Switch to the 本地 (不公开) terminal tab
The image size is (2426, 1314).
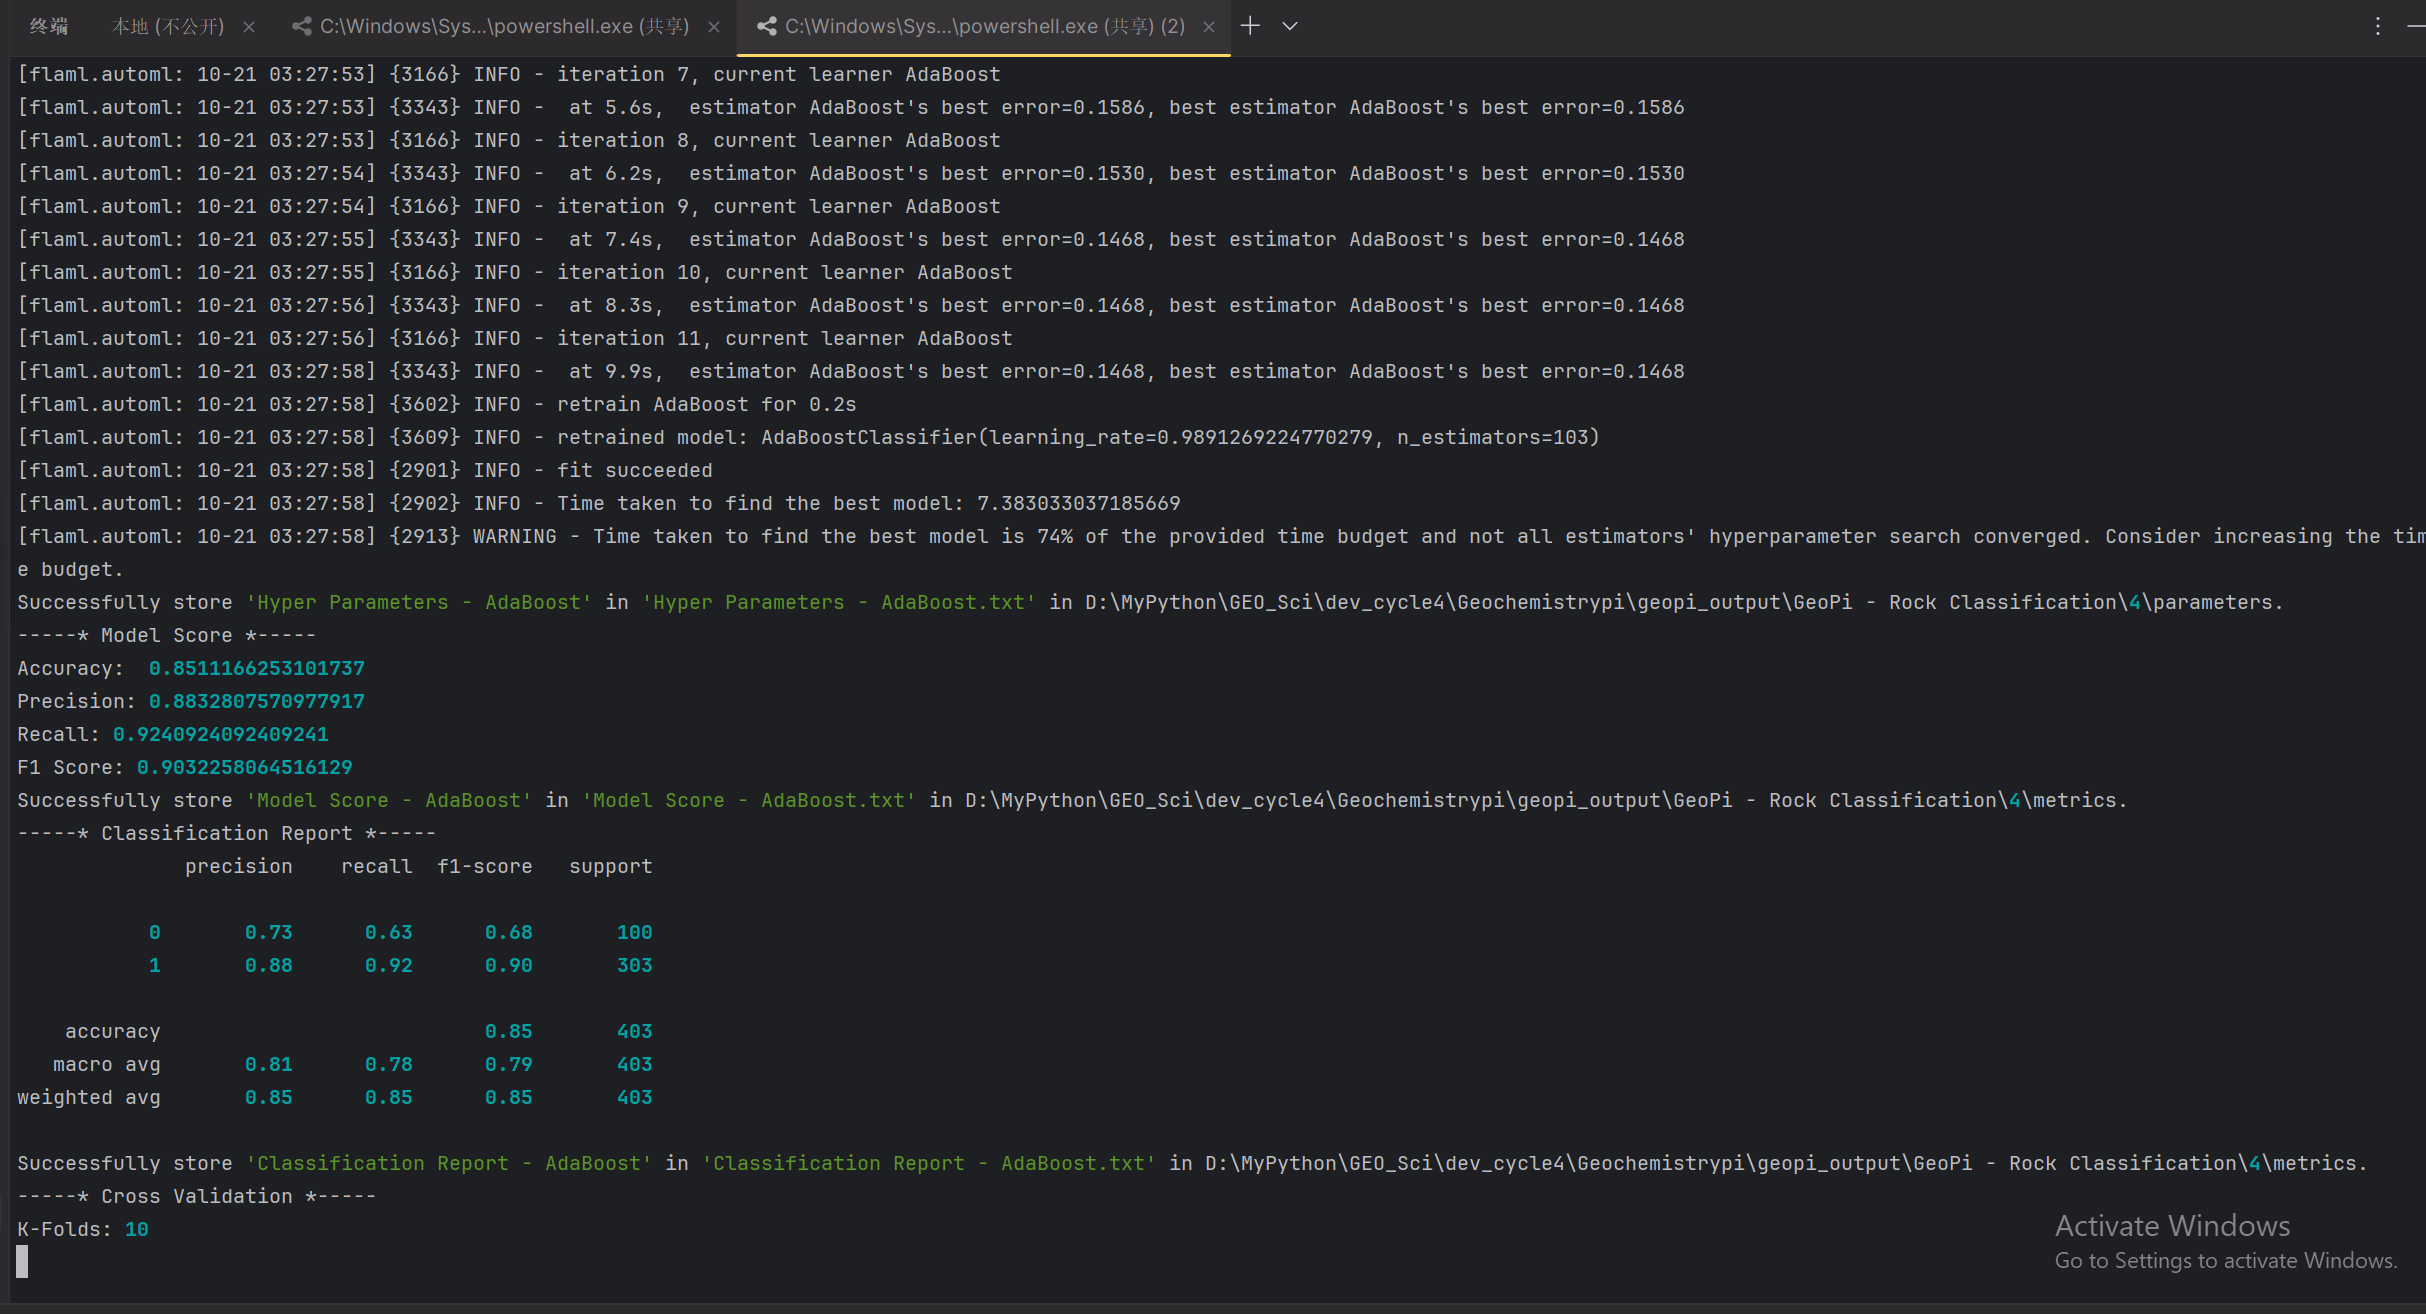click(168, 27)
